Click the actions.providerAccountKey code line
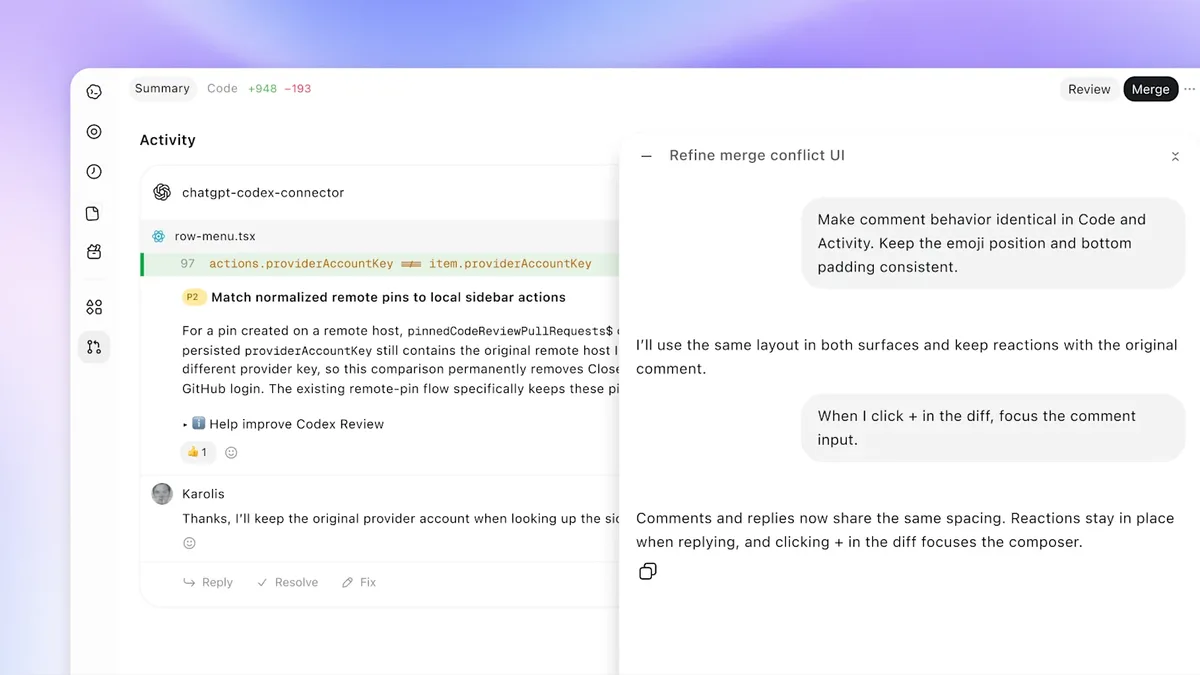Image resolution: width=1200 pixels, height=675 pixels. tap(400, 264)
